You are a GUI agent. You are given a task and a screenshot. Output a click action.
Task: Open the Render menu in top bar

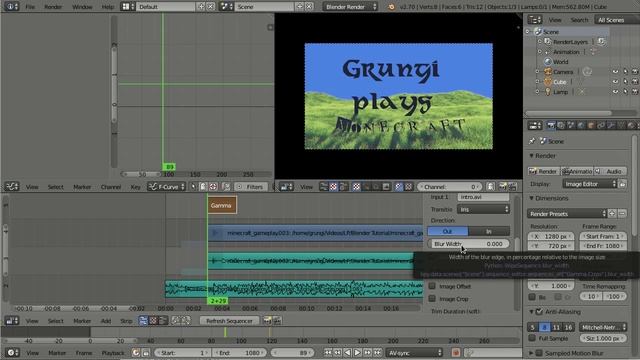(x=53, y=7)
